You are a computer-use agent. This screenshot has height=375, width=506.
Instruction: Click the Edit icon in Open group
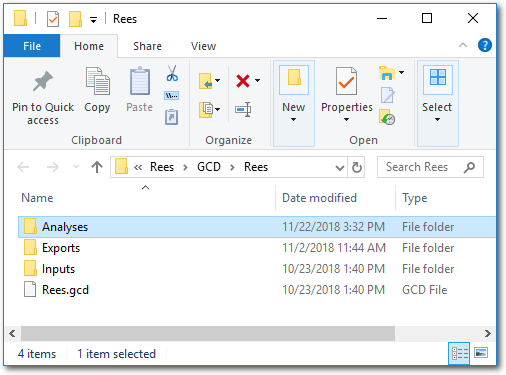pyautogui.click(x=387, y=95)
